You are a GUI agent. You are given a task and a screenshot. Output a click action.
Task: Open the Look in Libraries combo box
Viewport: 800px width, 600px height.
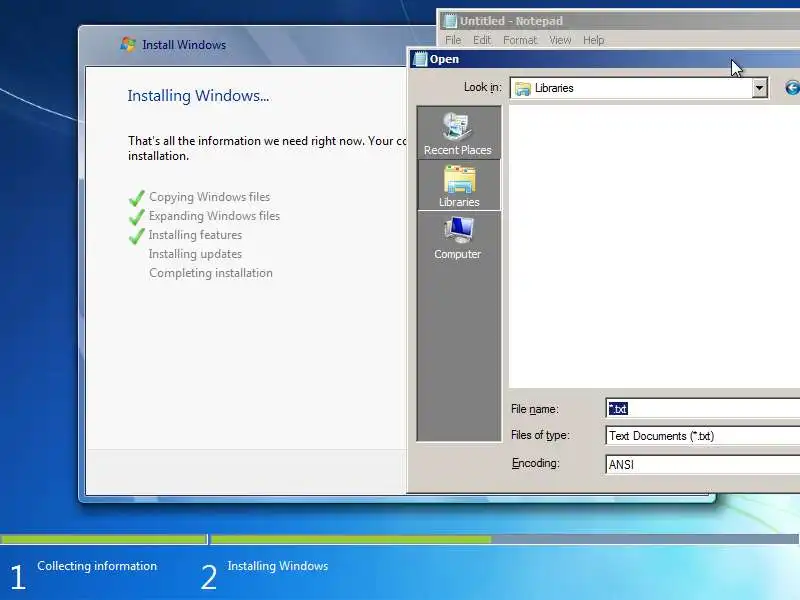click(639, 88)
